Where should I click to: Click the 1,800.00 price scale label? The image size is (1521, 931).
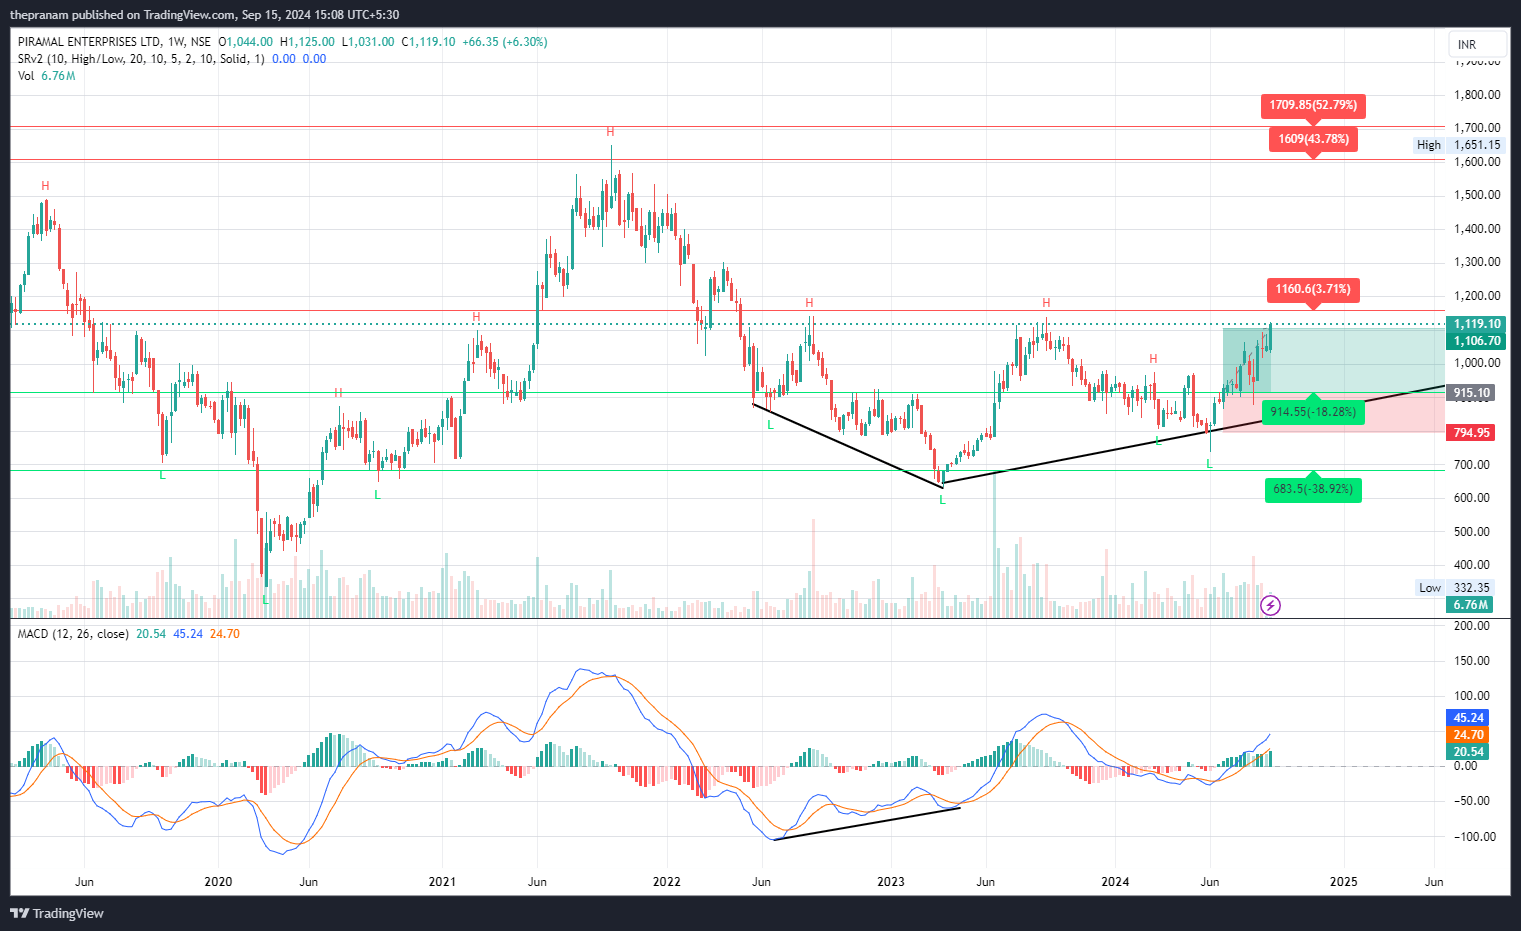(1477, 95)
